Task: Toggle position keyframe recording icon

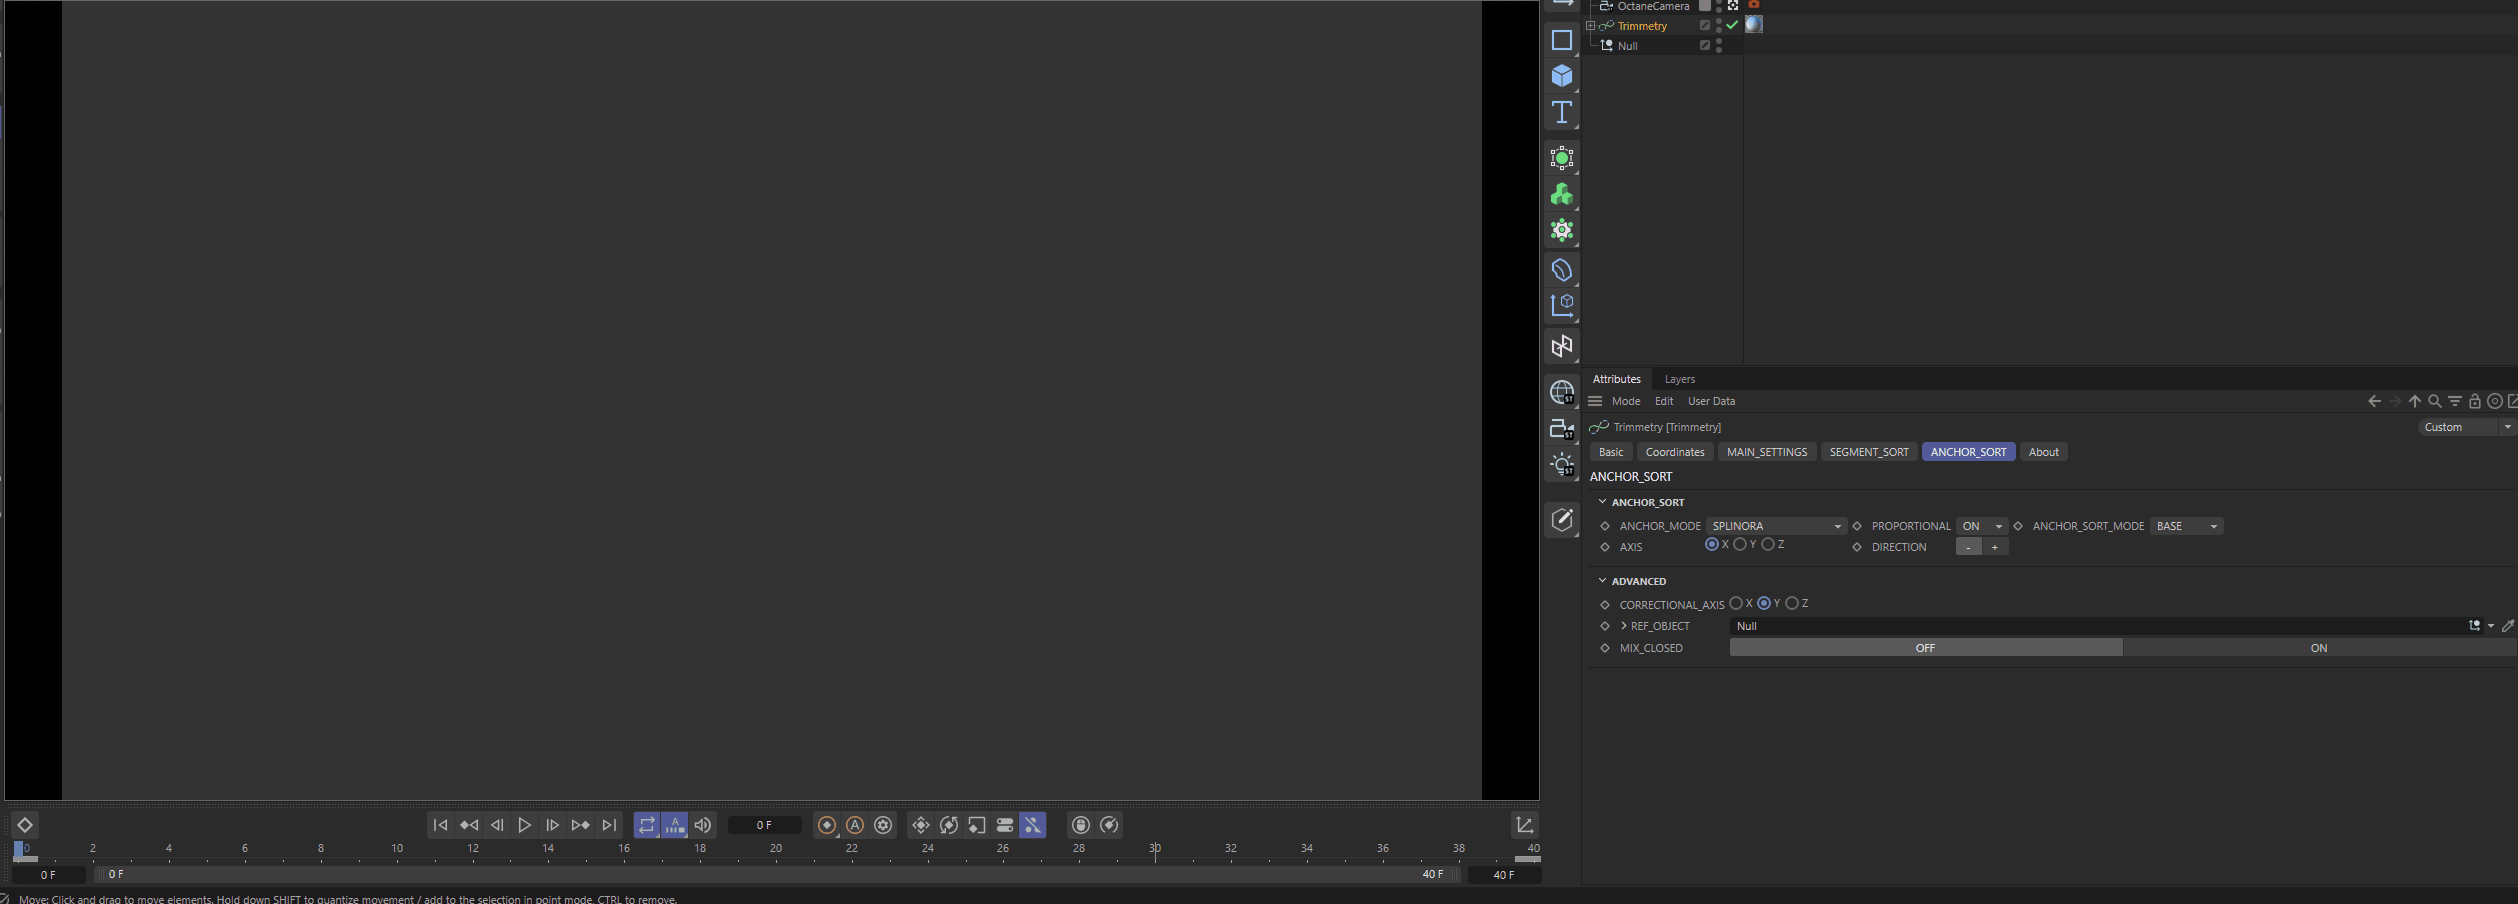Action: click(921, 825)
